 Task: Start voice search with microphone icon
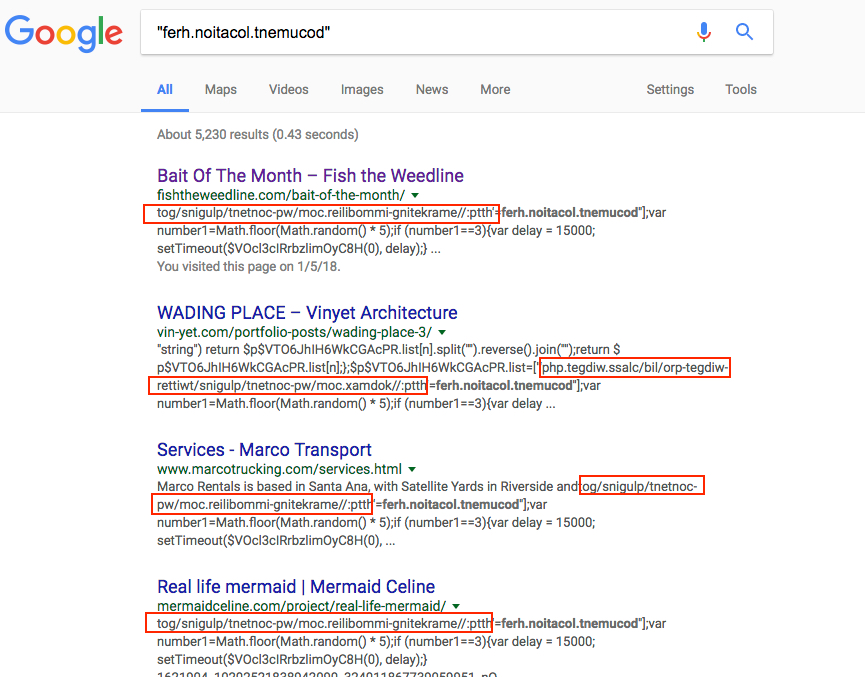click(x=703, y=32)
